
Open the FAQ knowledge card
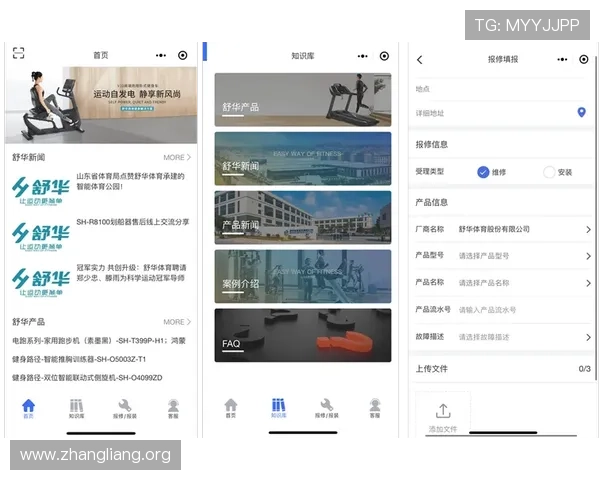303,335
